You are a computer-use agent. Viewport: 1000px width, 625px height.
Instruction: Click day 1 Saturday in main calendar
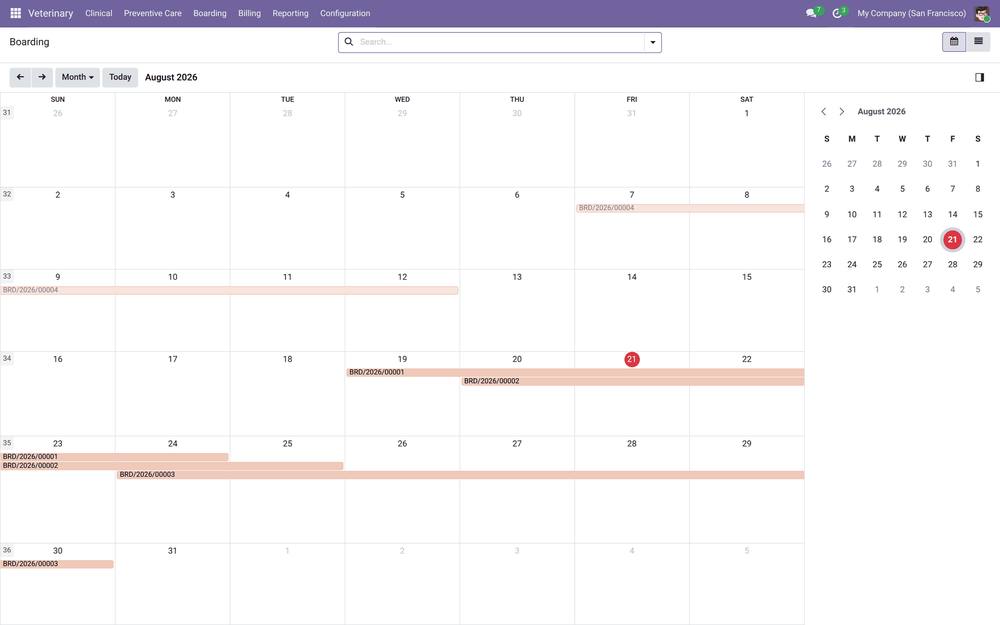click(x=747, y=113)
